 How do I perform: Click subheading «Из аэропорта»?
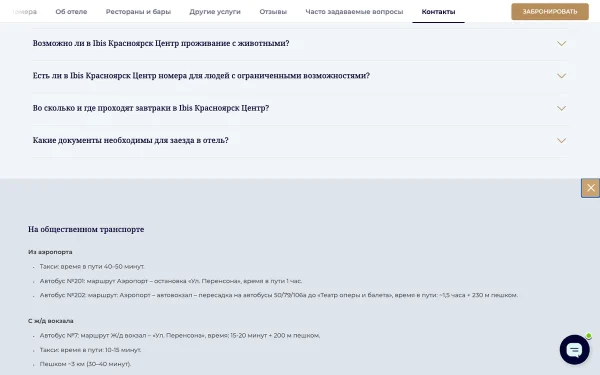[x=50, y=252]
